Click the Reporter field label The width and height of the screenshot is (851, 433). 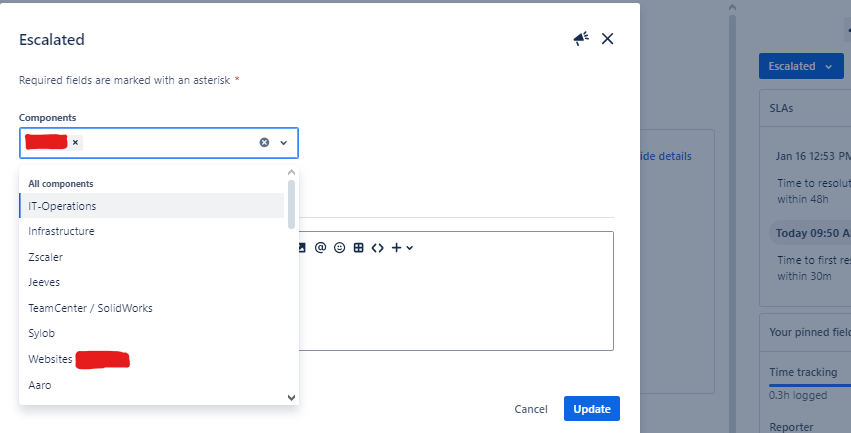click(x=791, y=426)
